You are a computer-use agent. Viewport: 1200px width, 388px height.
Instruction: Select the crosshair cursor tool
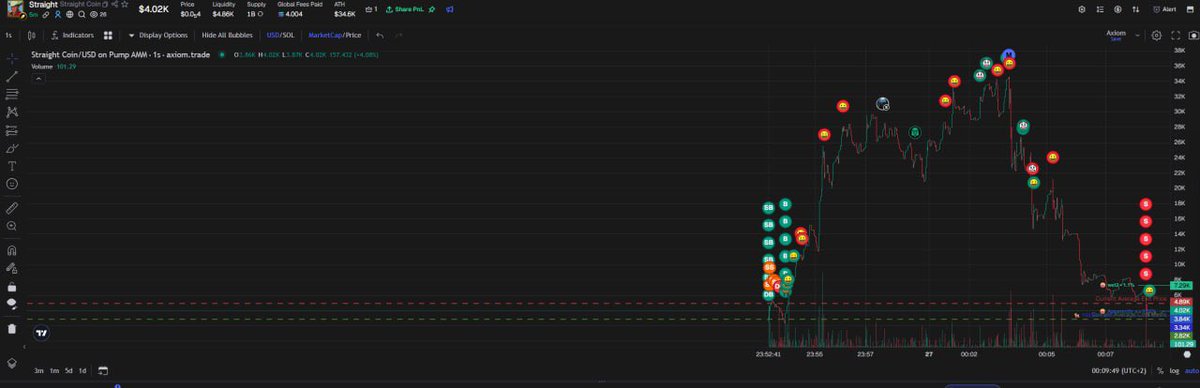12,58
